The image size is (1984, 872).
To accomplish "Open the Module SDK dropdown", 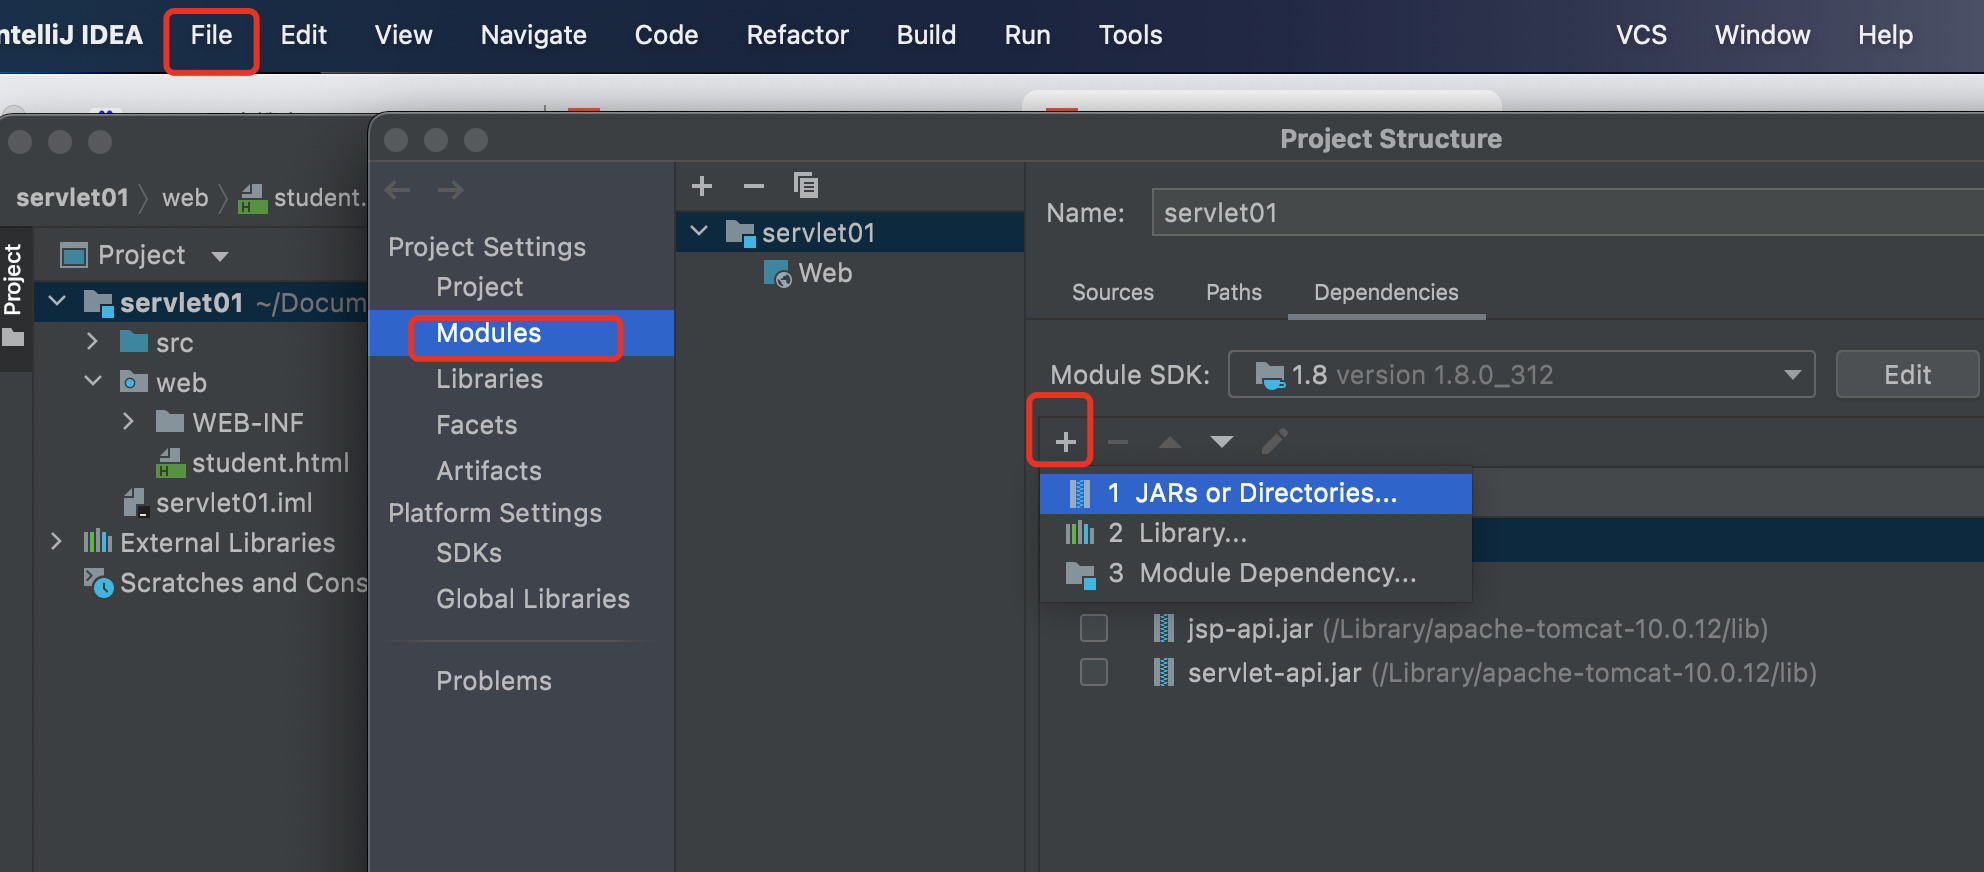I will [1521, 375].
